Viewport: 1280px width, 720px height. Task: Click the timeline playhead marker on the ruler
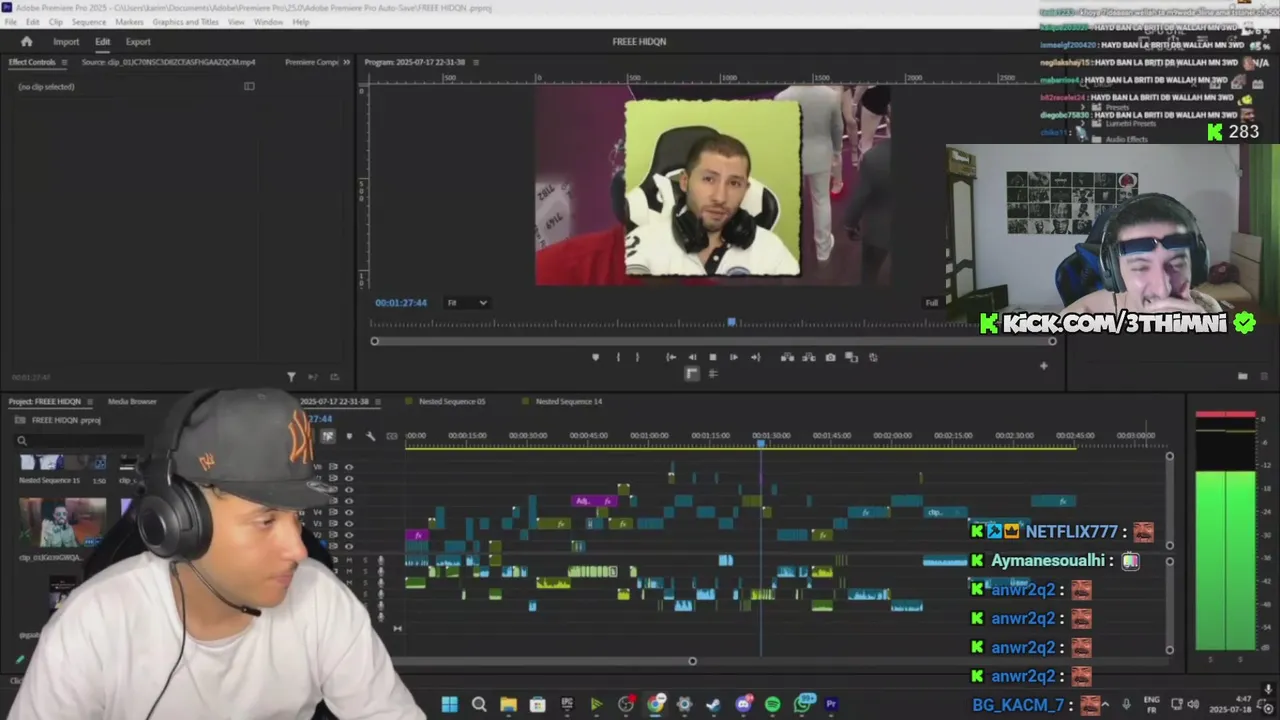[x=760, y=442]
